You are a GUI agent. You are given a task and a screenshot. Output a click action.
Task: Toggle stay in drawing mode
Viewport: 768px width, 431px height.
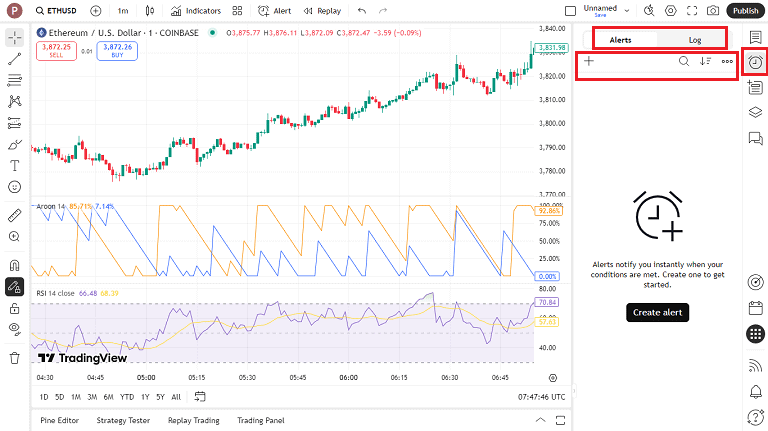15,287
